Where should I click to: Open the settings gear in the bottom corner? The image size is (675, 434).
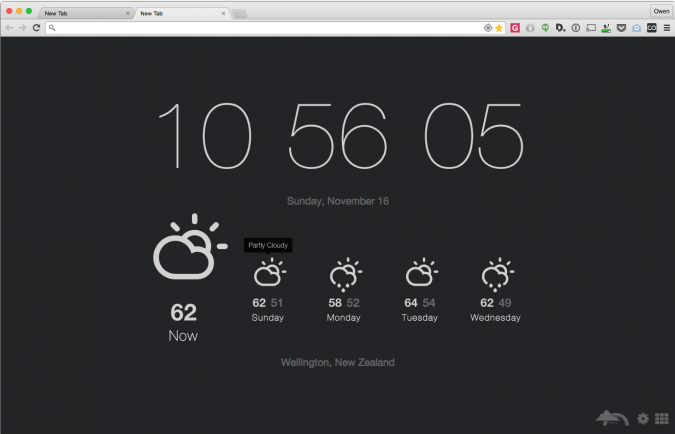tap(643, 418)
